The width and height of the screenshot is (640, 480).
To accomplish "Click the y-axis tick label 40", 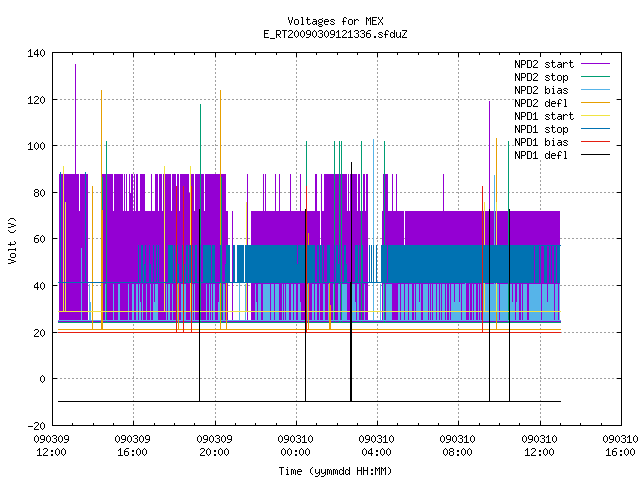I will click(x=39, y=286).
